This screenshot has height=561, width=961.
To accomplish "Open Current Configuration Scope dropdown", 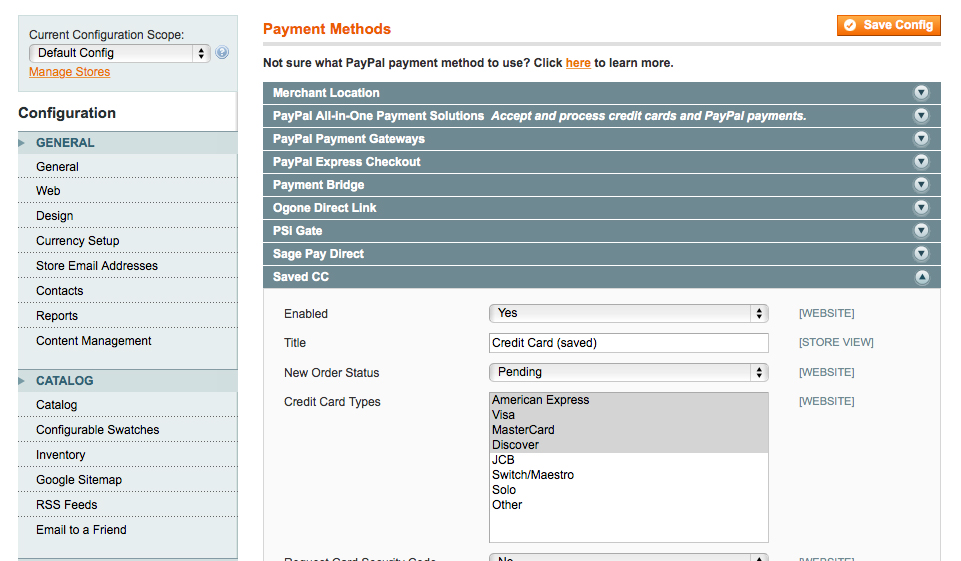I will [x=119, y=53].
